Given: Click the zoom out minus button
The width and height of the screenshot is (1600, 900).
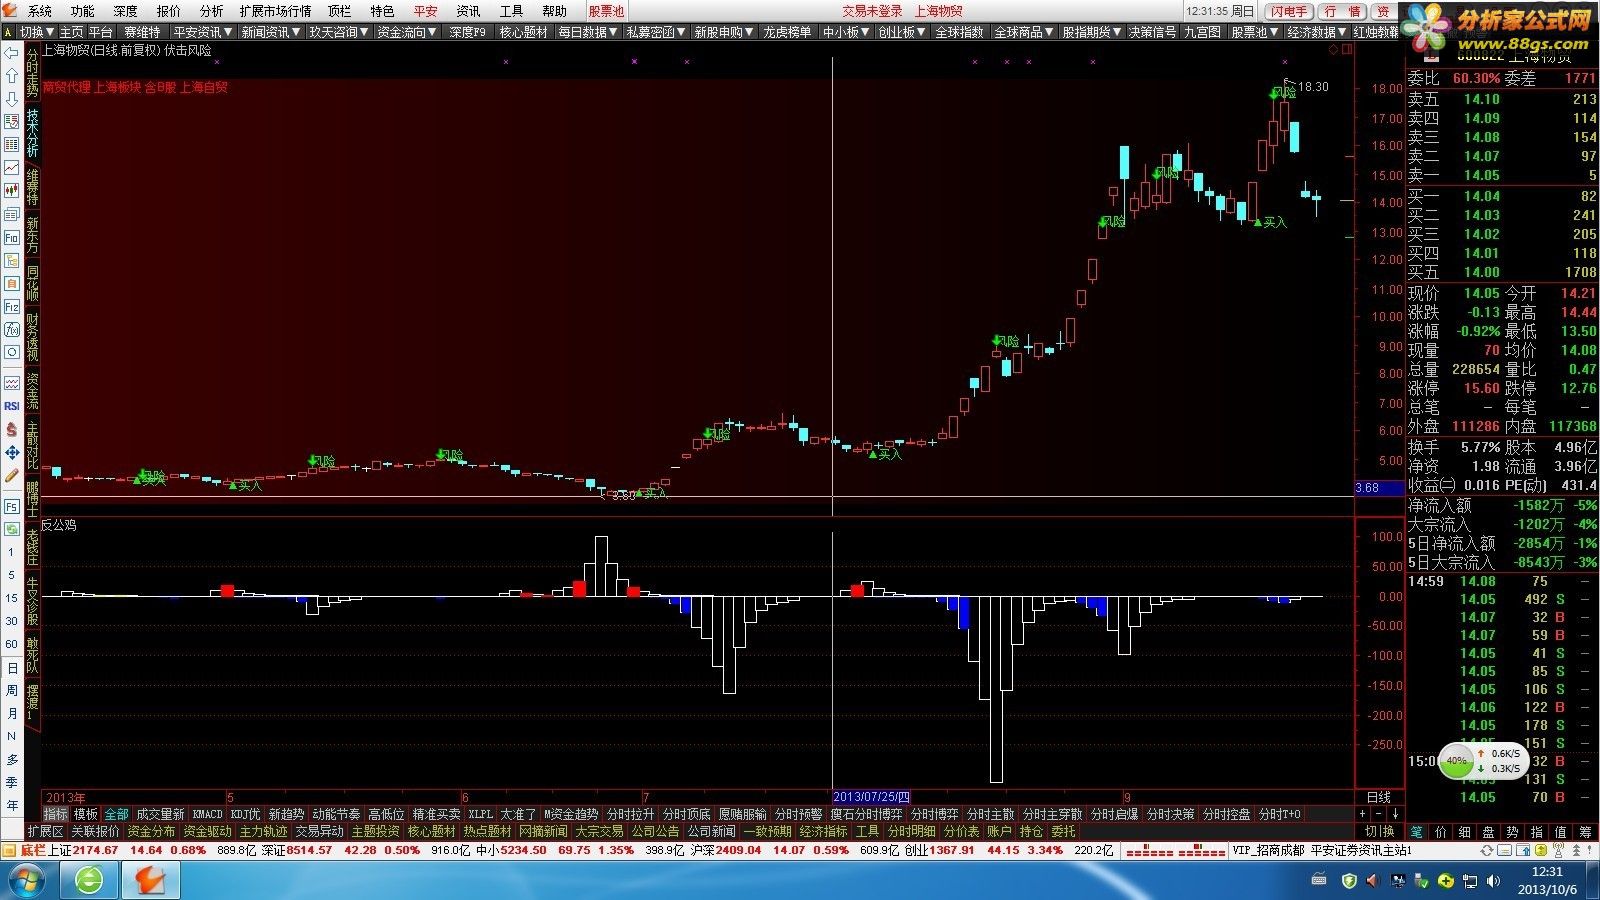Looking at the screenshot, I should [x=1379, y=814].
